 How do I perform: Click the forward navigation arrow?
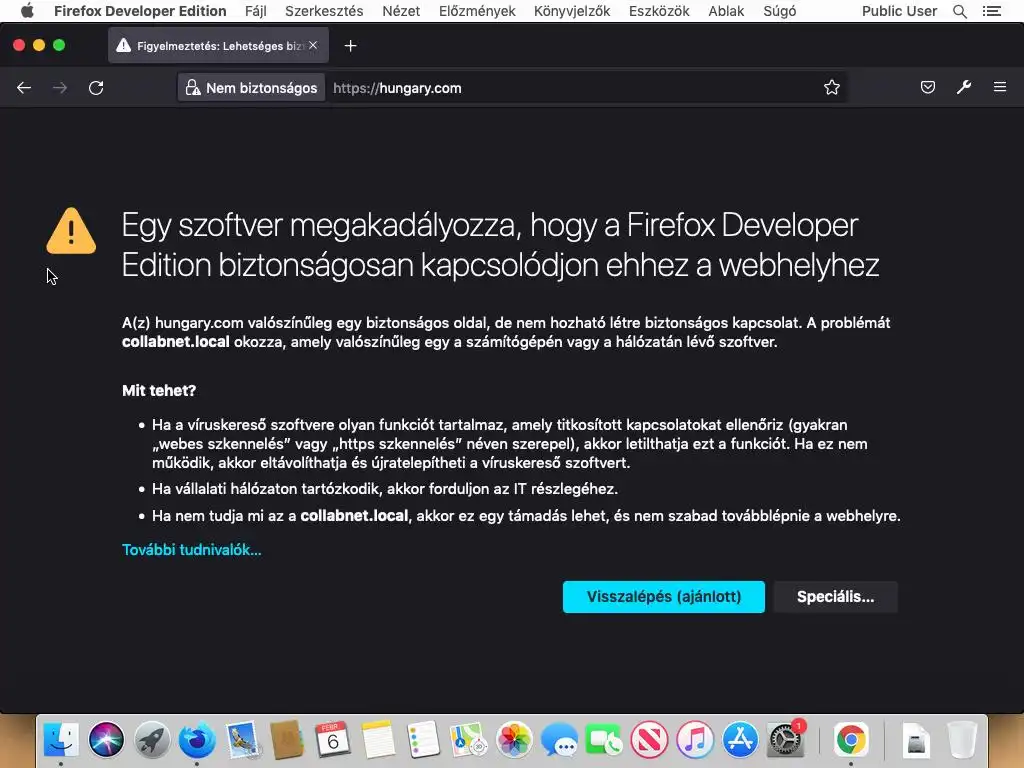60,88
